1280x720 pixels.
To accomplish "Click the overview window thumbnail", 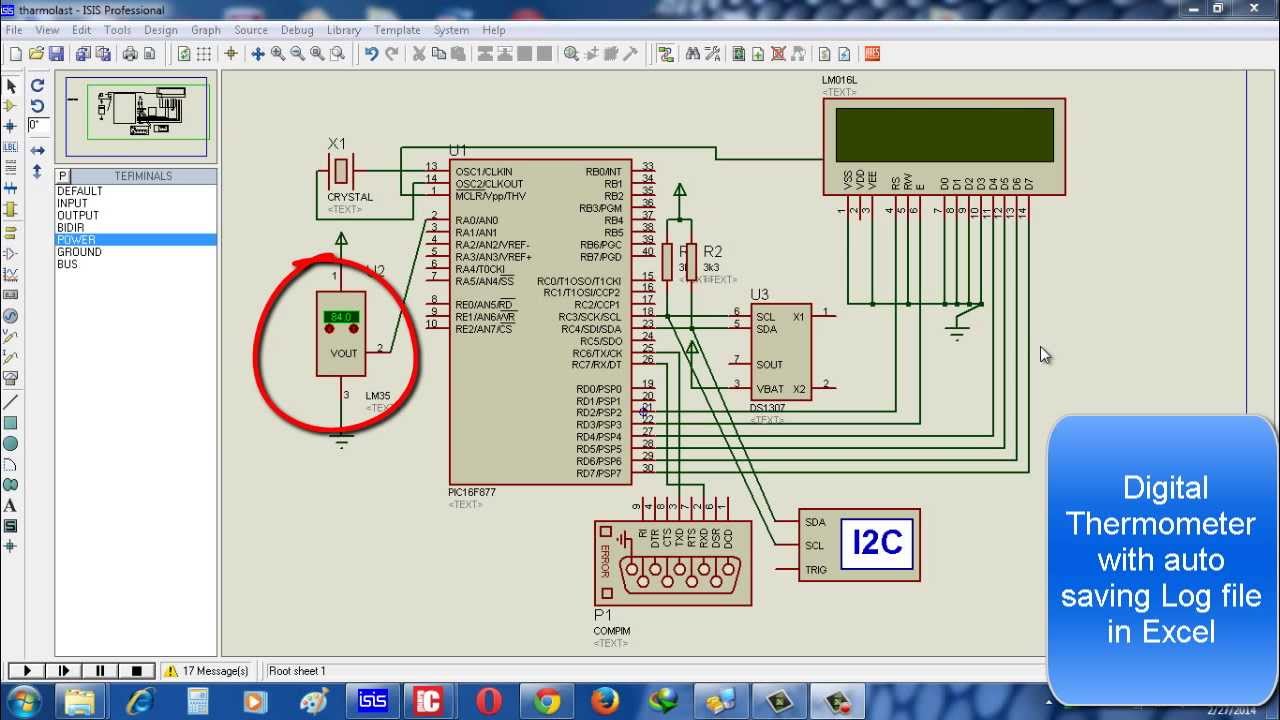I will point(137,116).
